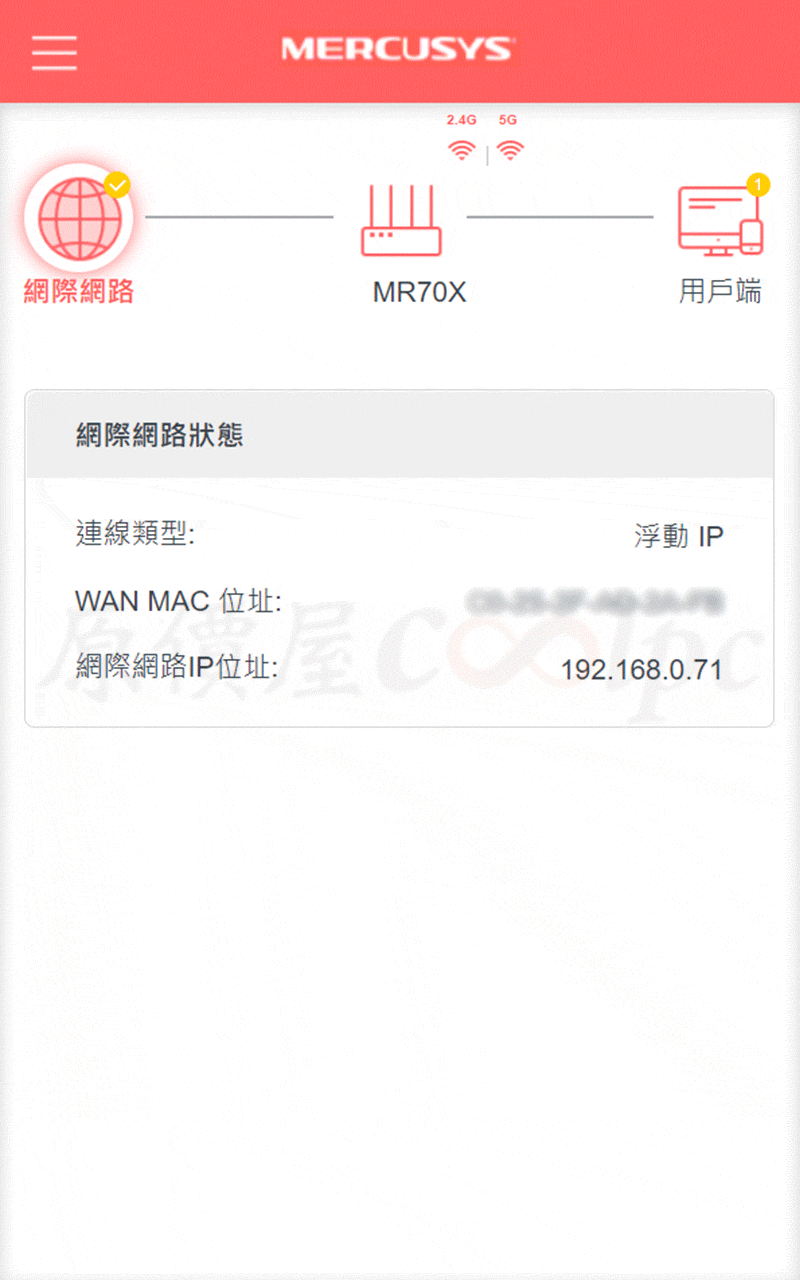Click the WAN MAC 位址 label
This screenshot has height=1280, width=800.
(178, 601)
